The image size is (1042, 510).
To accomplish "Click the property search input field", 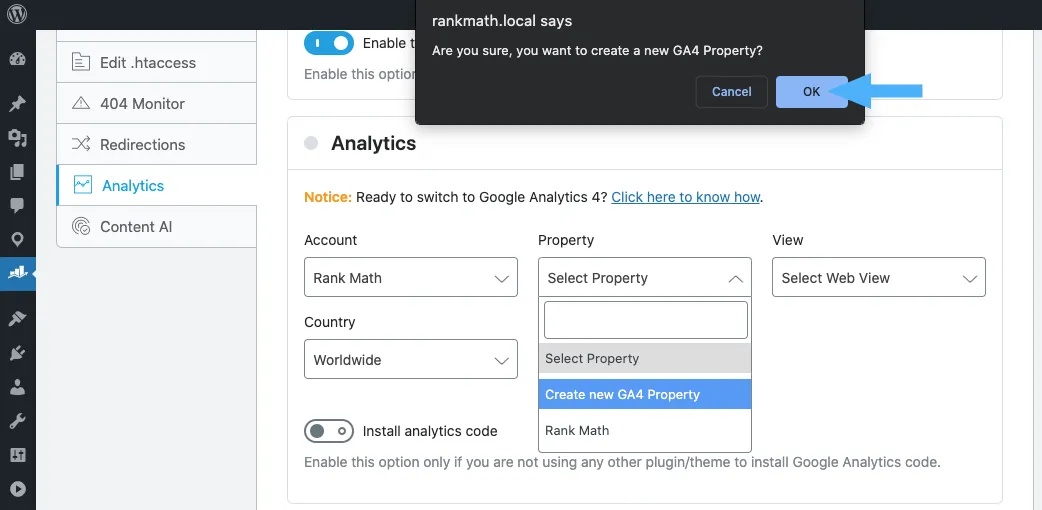I will pos(646,320).
